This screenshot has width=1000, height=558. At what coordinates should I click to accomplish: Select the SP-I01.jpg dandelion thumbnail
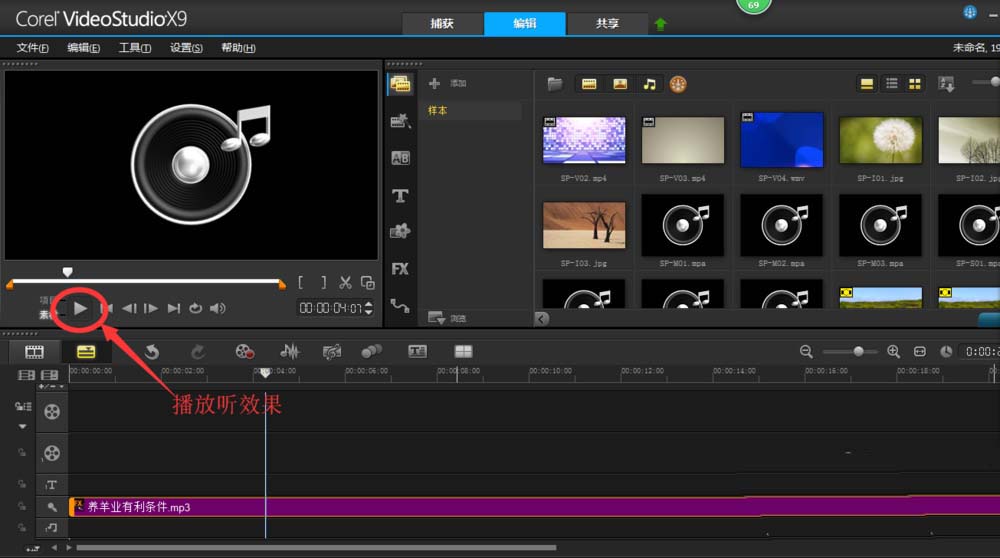[880, 140]
